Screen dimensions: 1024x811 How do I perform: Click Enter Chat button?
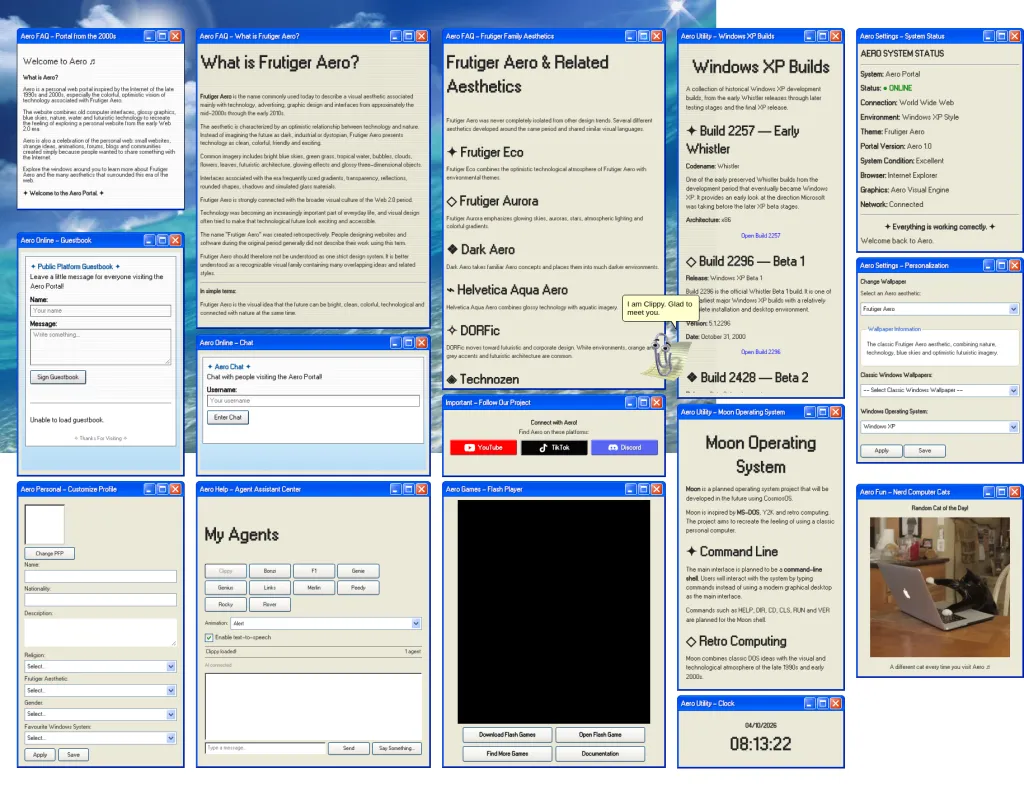pyautogui.click(x=227, y=417)
